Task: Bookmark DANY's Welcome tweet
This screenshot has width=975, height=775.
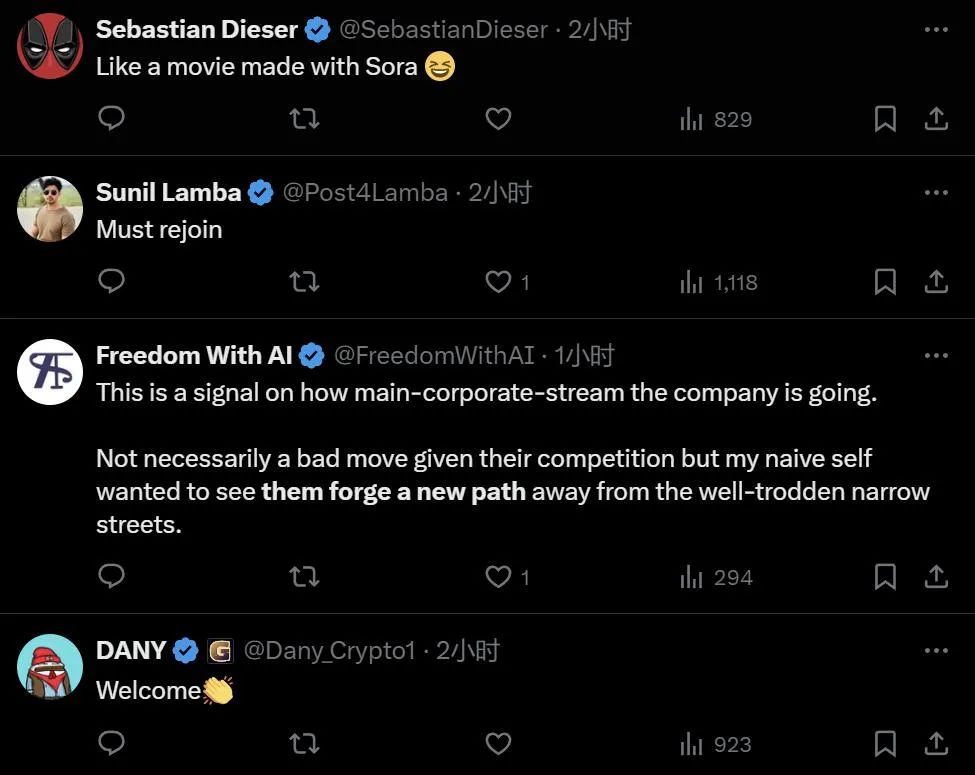Action: pyautogui.click(x=885, y=743)
